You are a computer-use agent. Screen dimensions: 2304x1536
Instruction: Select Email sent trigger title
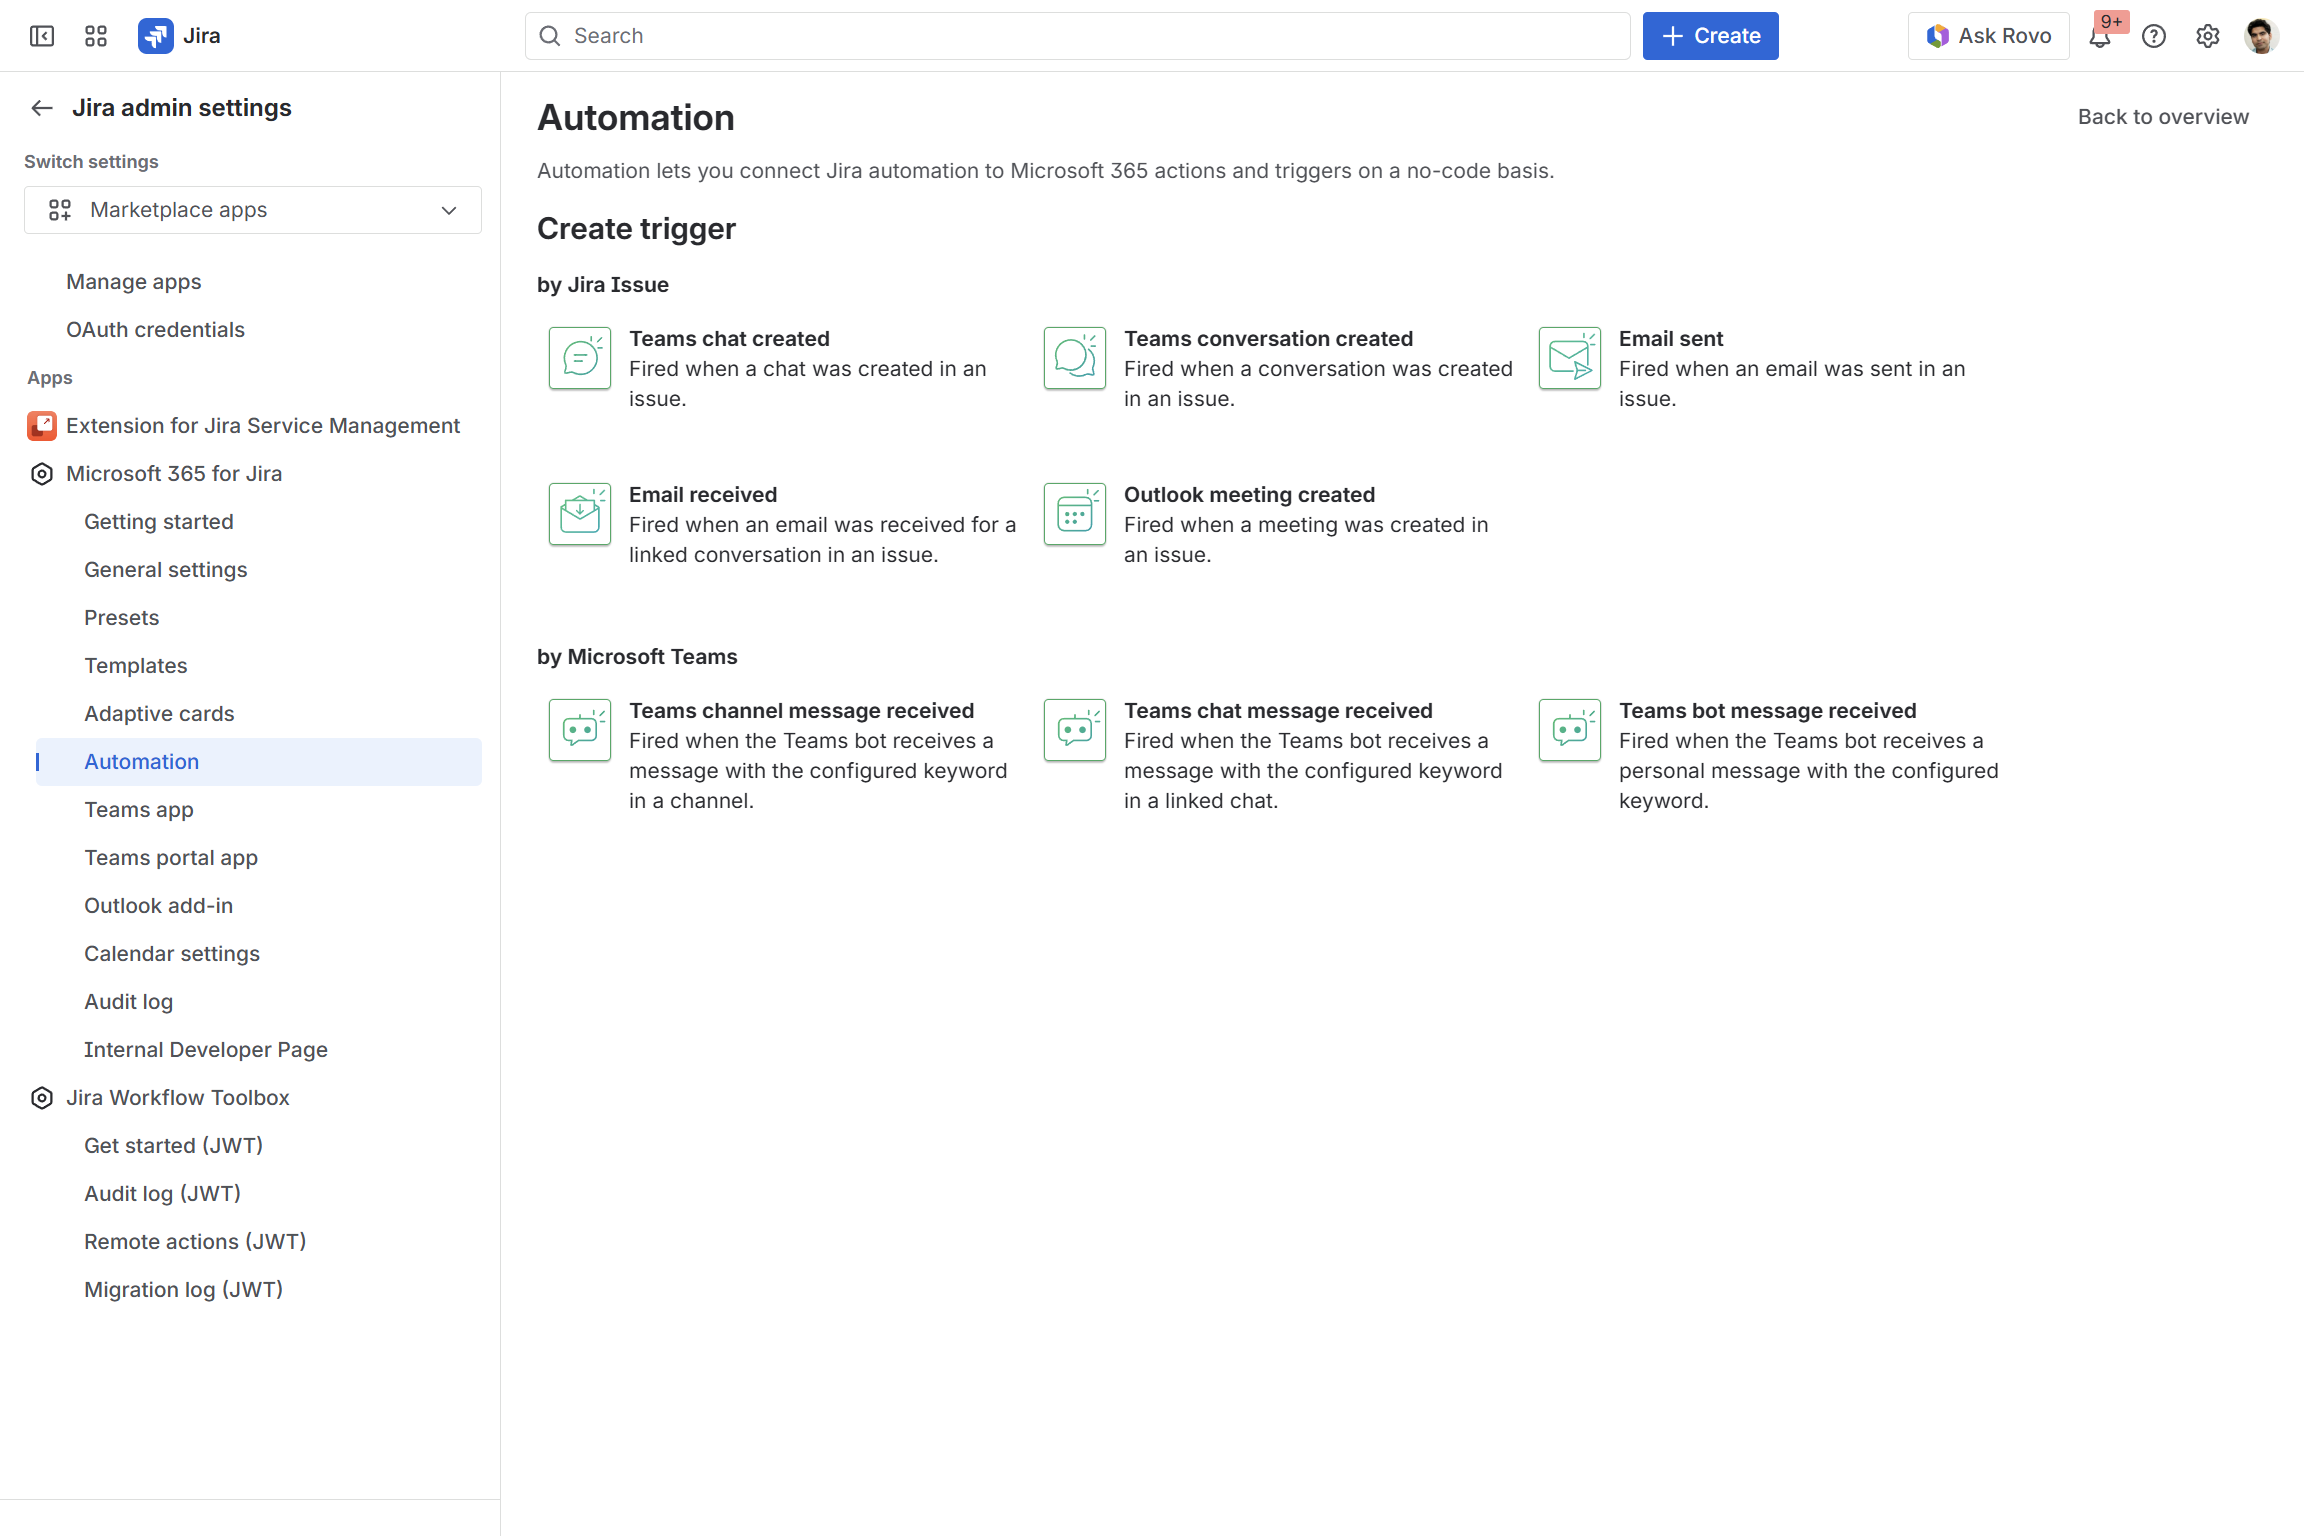[1672, 339]
